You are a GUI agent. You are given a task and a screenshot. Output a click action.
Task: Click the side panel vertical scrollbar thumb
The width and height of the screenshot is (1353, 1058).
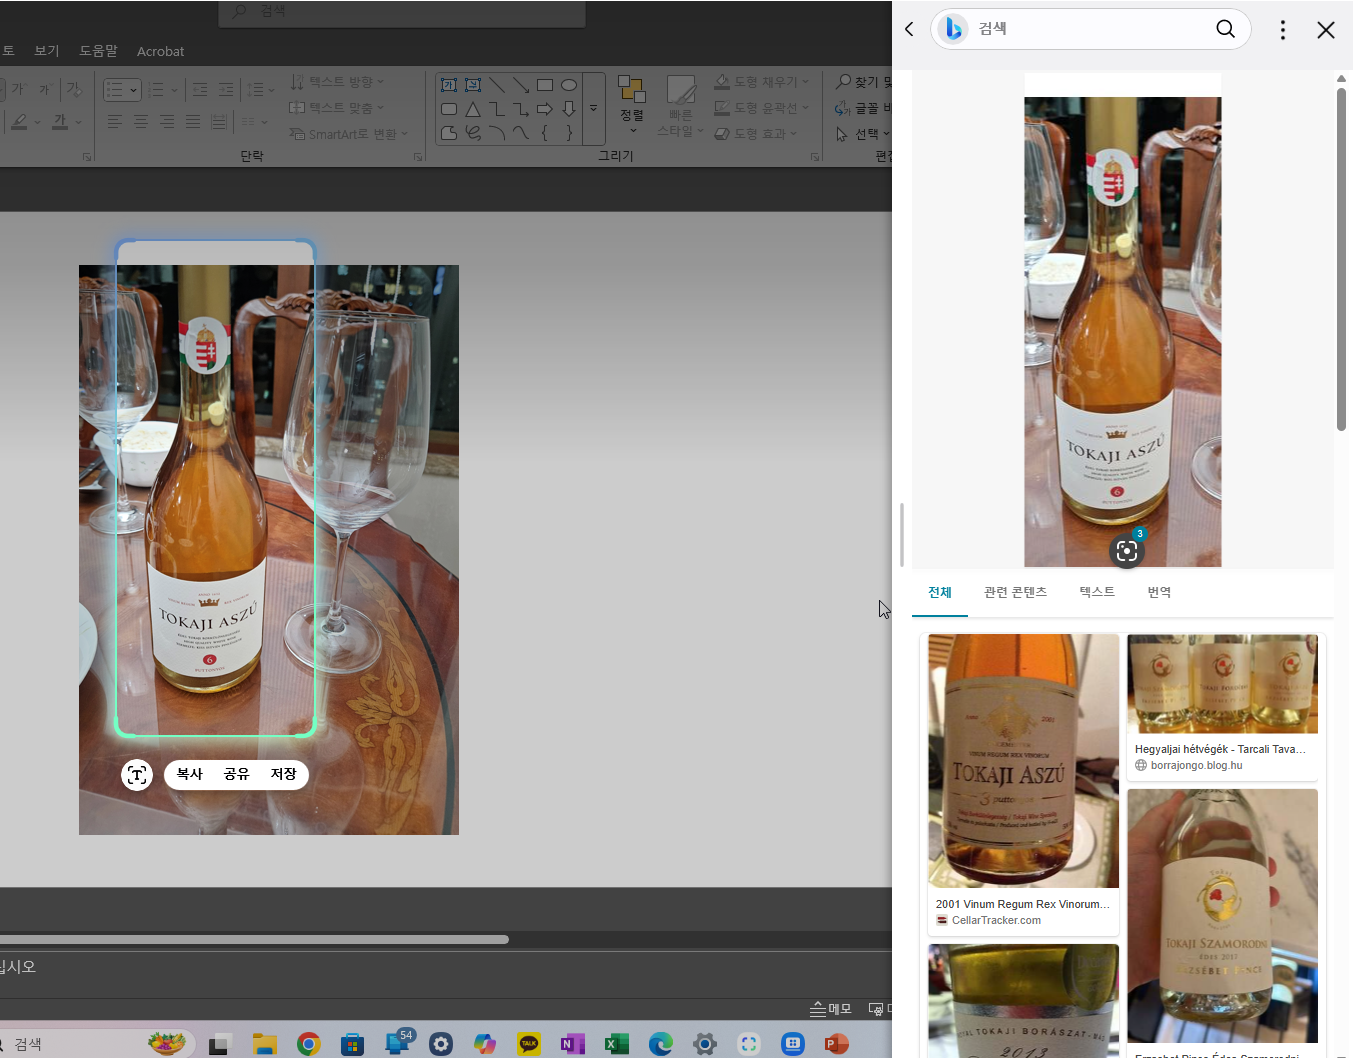click(1341, 260)
